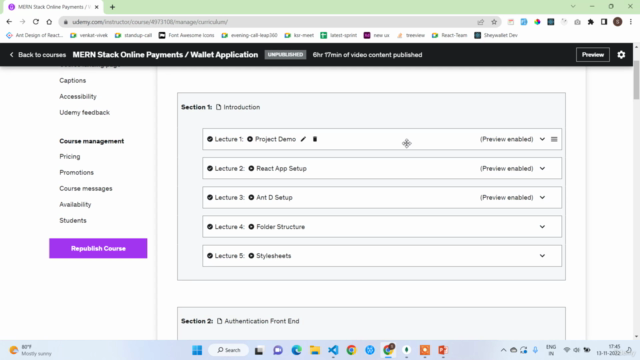Open Task View from taskbar

[259, 350]
